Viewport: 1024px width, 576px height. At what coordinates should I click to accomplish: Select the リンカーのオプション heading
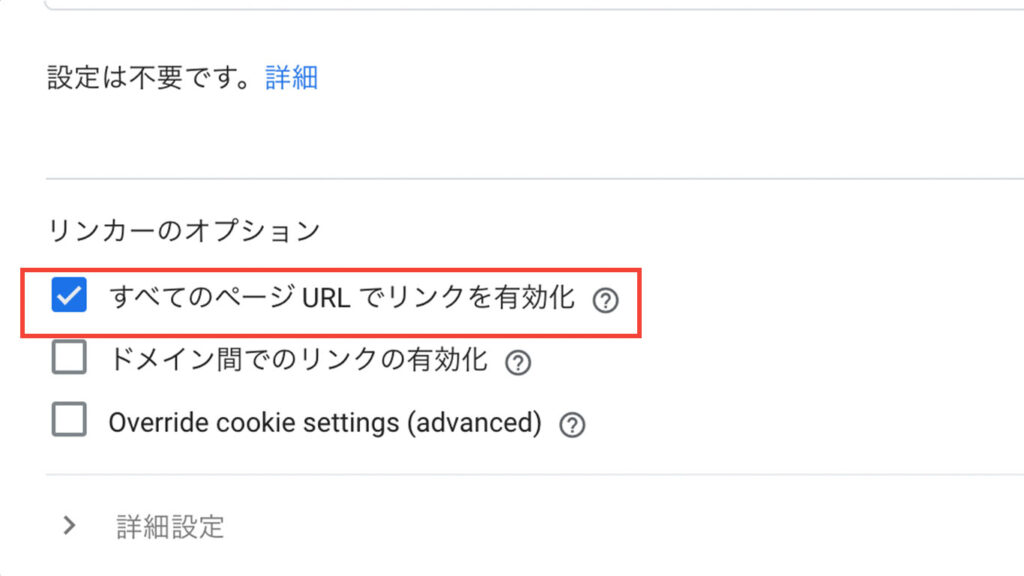tap(184, 231)
